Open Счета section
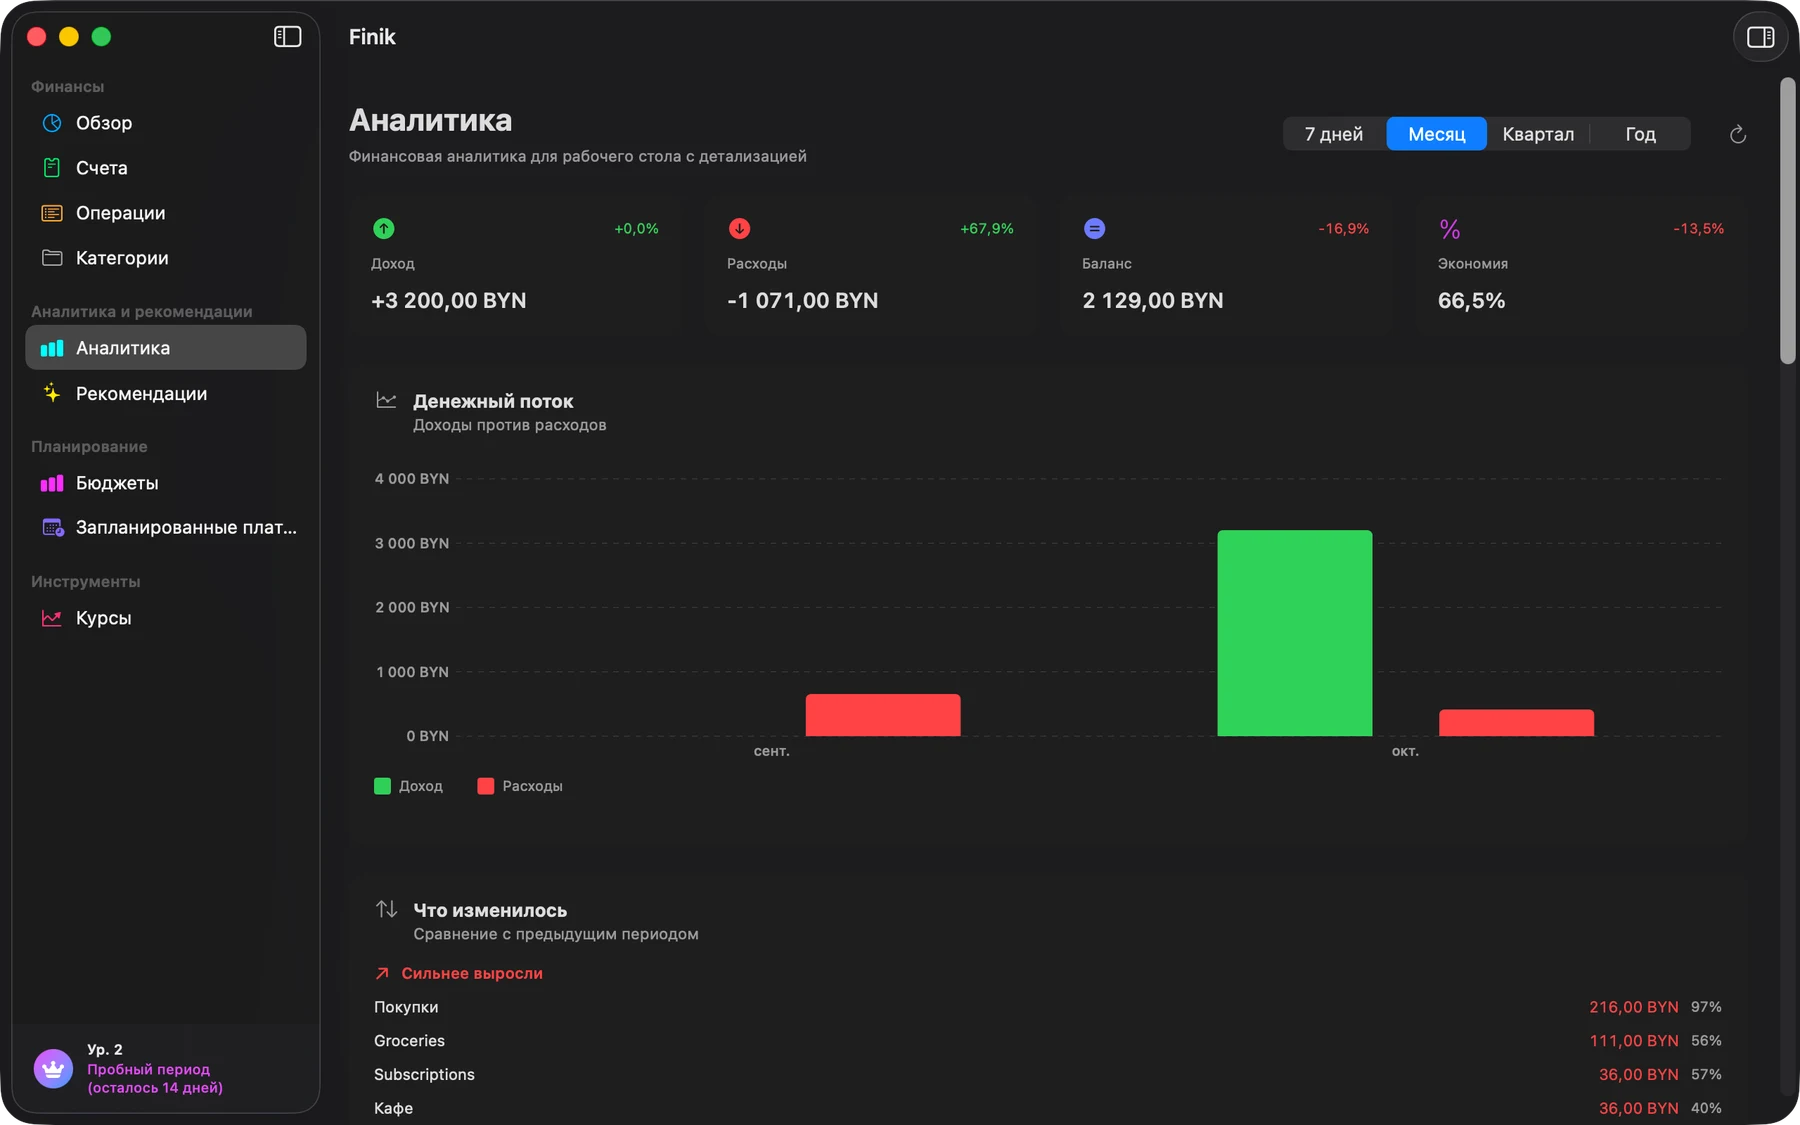 [166, 168]
